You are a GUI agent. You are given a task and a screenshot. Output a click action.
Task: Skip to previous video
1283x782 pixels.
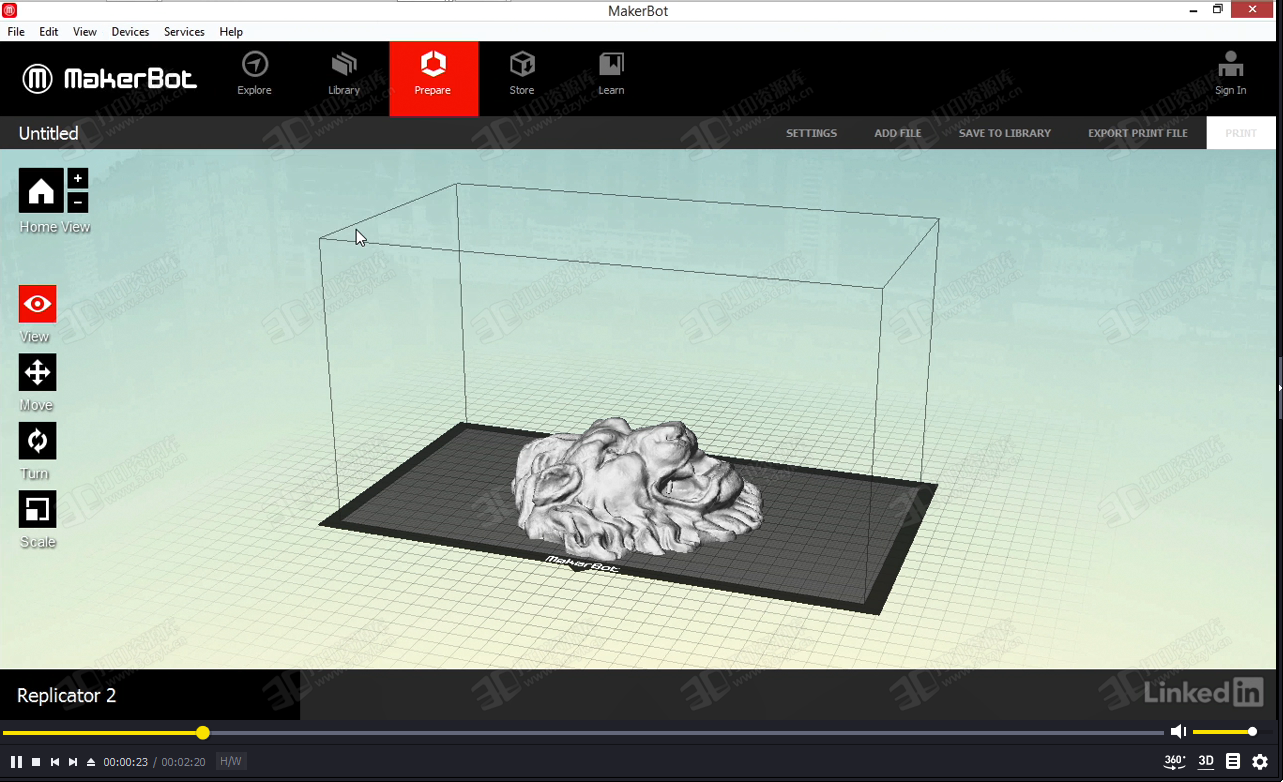click(55, 762)
